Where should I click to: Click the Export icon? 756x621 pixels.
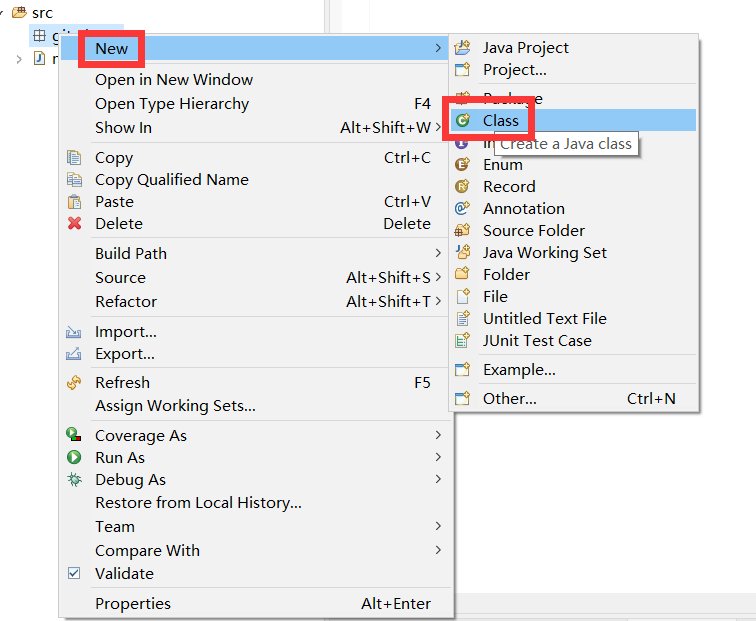pos(73,354)
